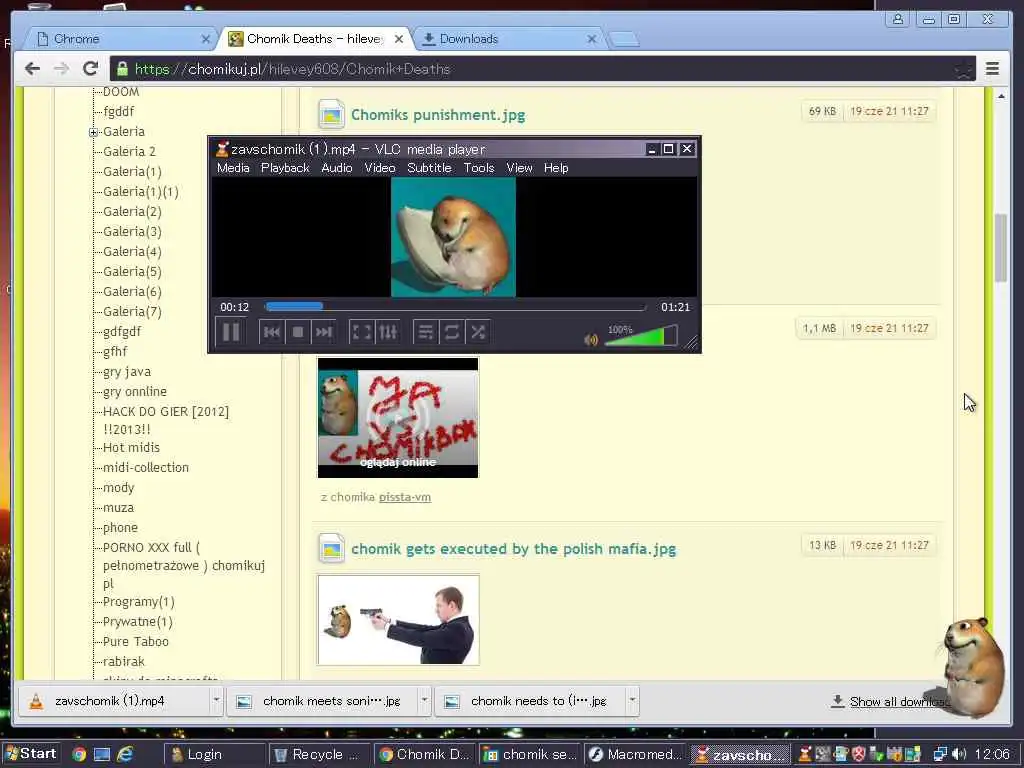Launch Internet Explorer from quick launch
1024x768 pixels.
[x=125, y=754]
